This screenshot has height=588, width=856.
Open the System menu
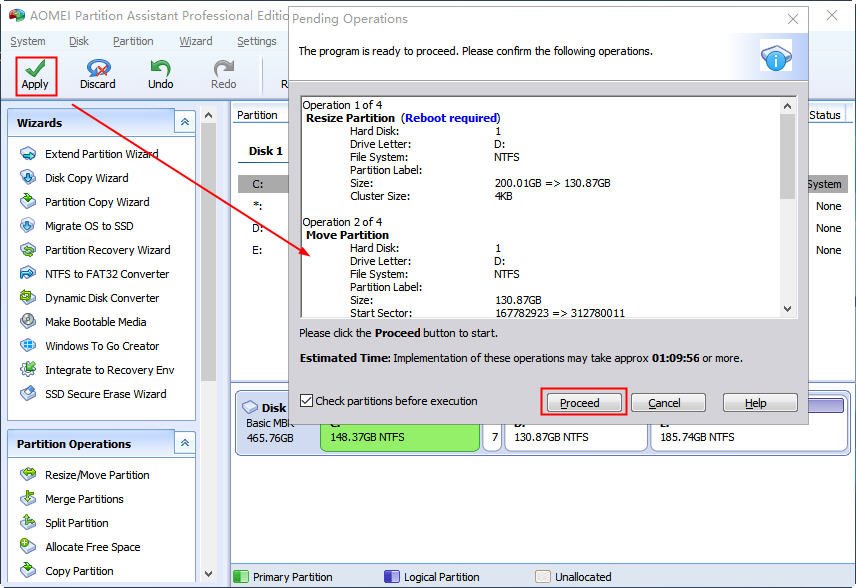[28, 41]
